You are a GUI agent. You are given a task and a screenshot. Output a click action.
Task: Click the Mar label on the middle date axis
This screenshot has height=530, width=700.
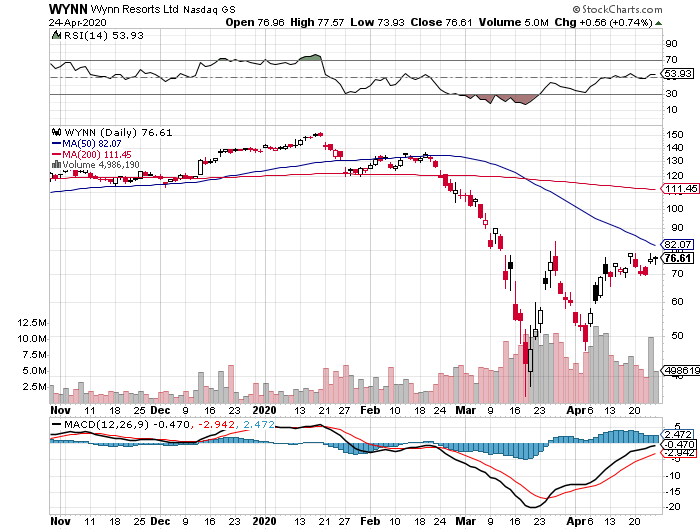[x=466, y=410]
